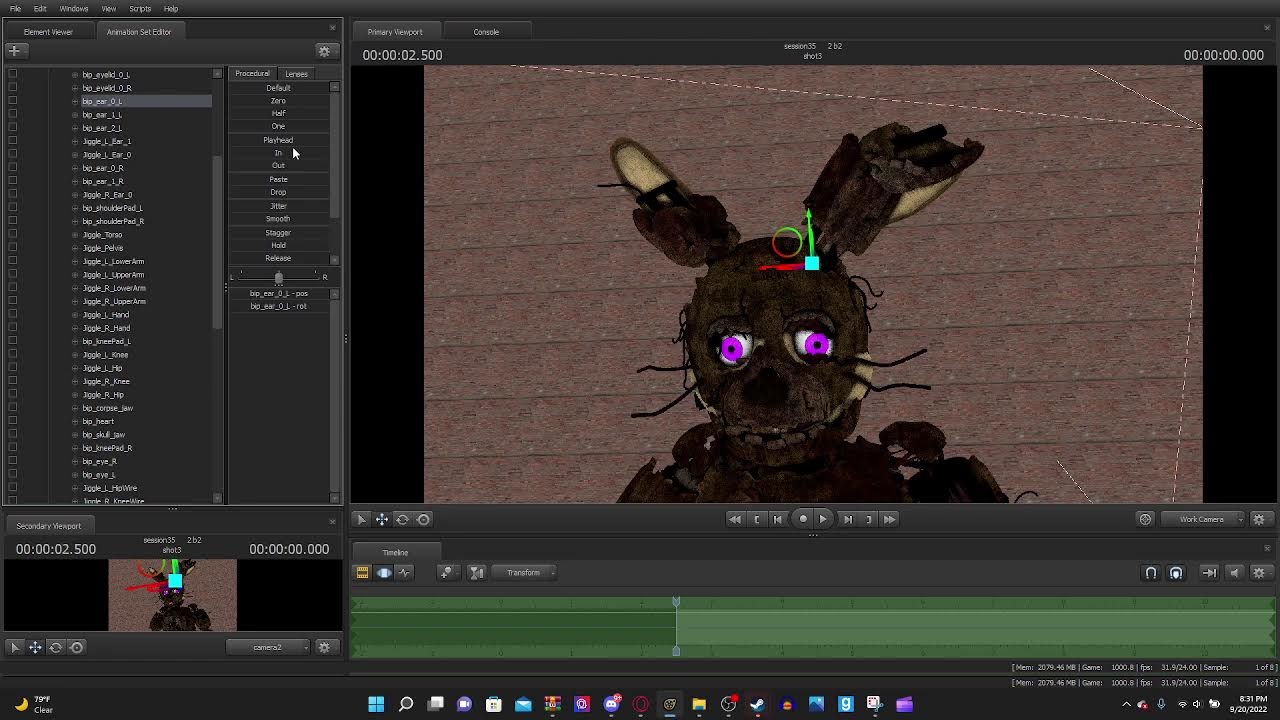1280x720 pixels.
Task: Open Animation Set Editor gear settings
Action: pos(324,51)
